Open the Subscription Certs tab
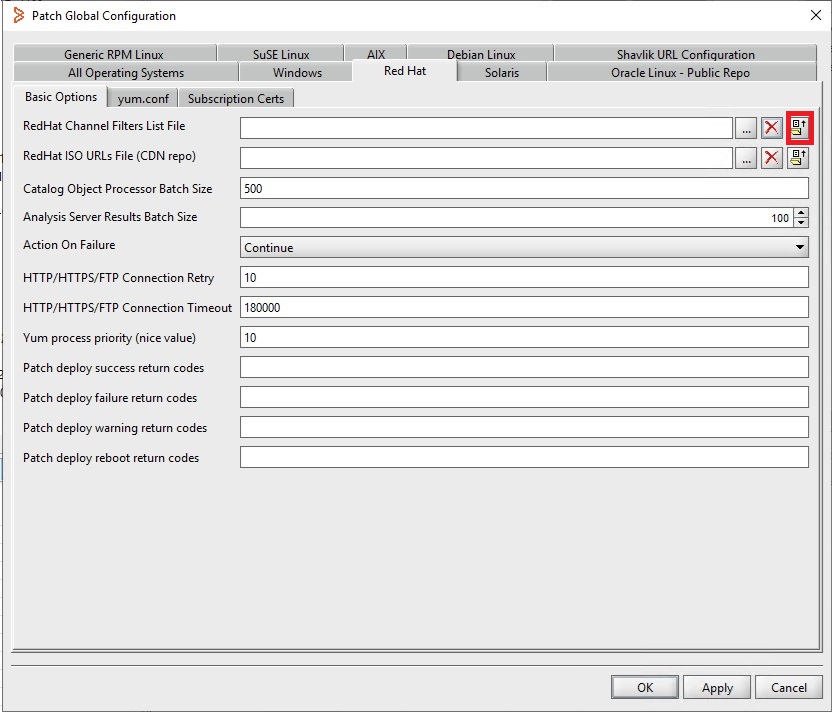Image resolution: width=832 pixels, height=712 pixels. 236,99
